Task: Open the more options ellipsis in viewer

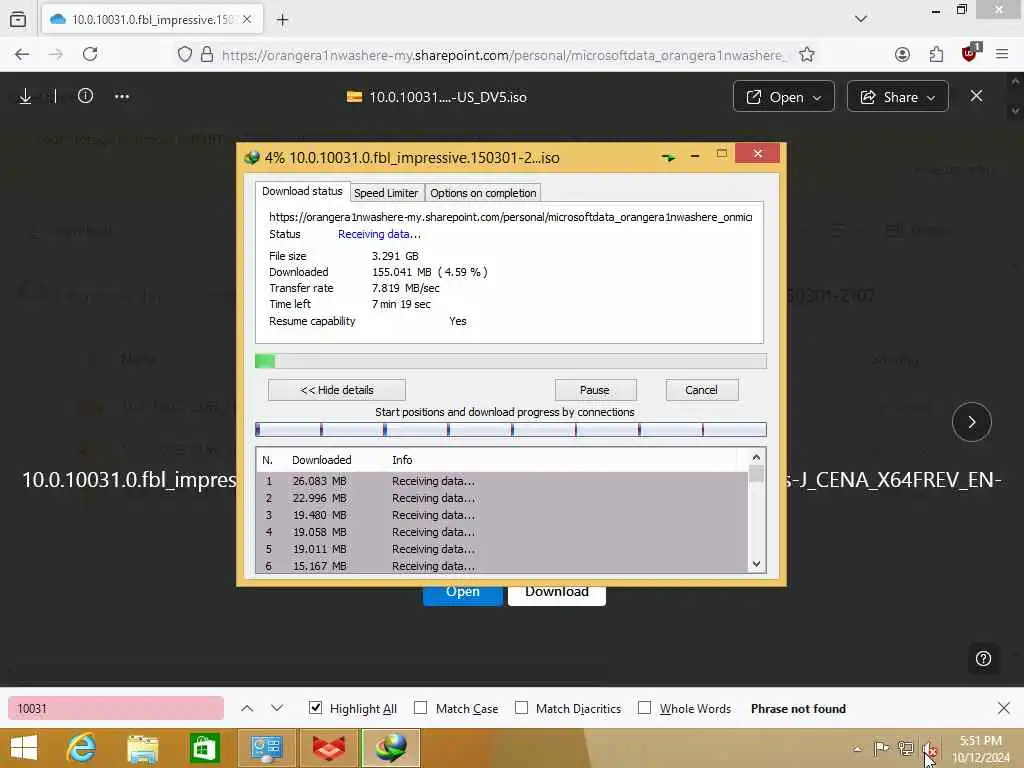Action: [x=121, y=97]
